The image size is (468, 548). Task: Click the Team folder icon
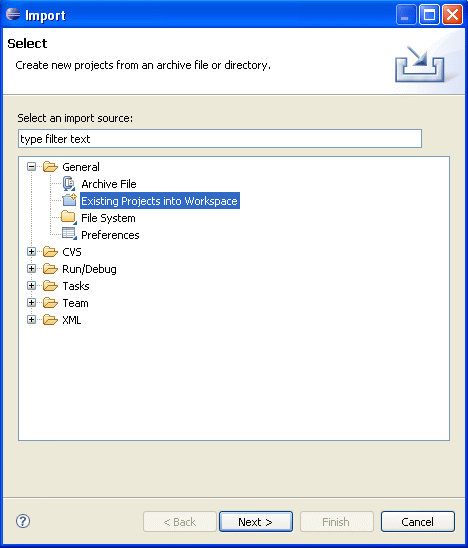point(50,303)
